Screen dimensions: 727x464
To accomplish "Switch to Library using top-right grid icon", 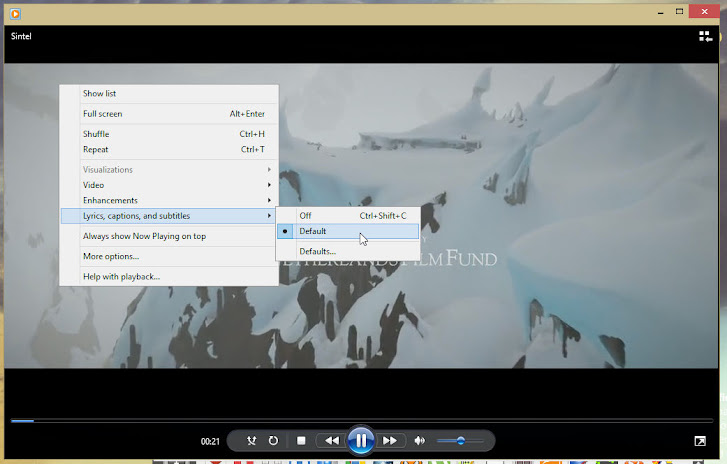I will coord(705,36).
